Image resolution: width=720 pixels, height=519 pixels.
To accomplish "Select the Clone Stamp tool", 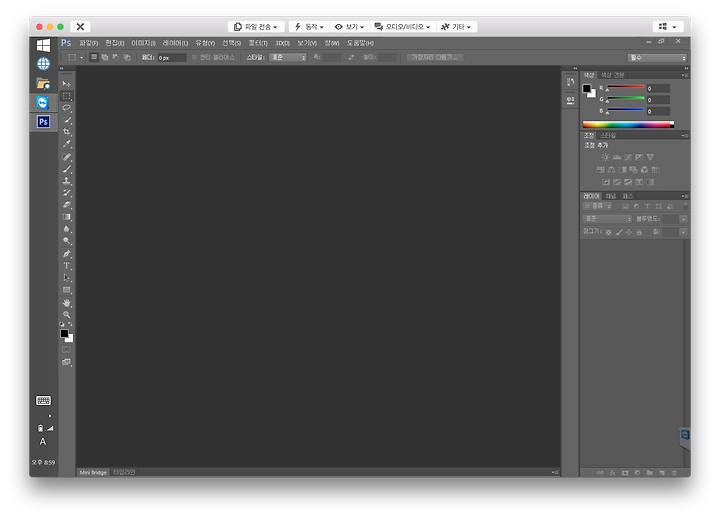I will 67,181.
